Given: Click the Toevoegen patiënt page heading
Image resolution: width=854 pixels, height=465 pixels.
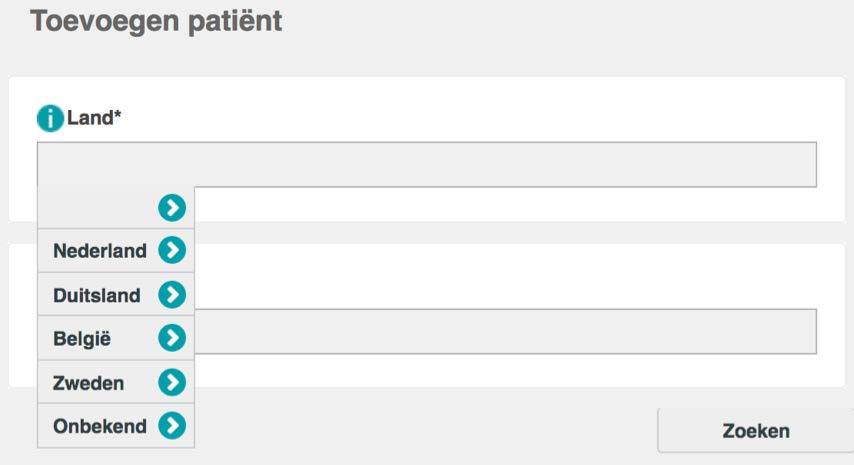Looking at the screenshot, I should click(156, 22).
